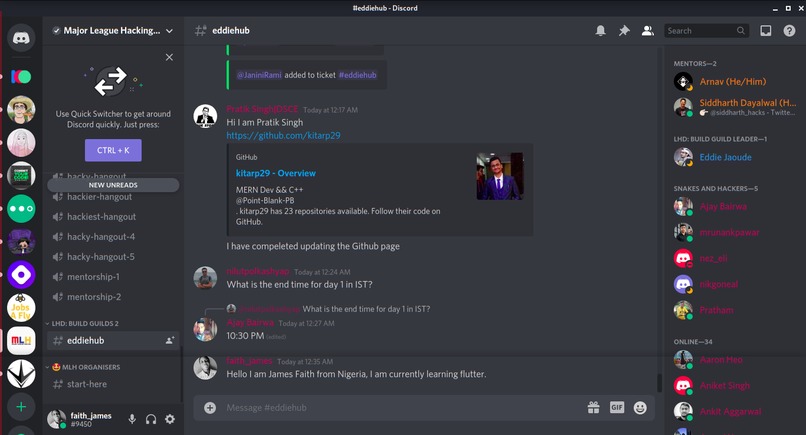Toggle the member list icon
Image resolution: width=806 pixels, height=435 pixels.
coord(648,31)
